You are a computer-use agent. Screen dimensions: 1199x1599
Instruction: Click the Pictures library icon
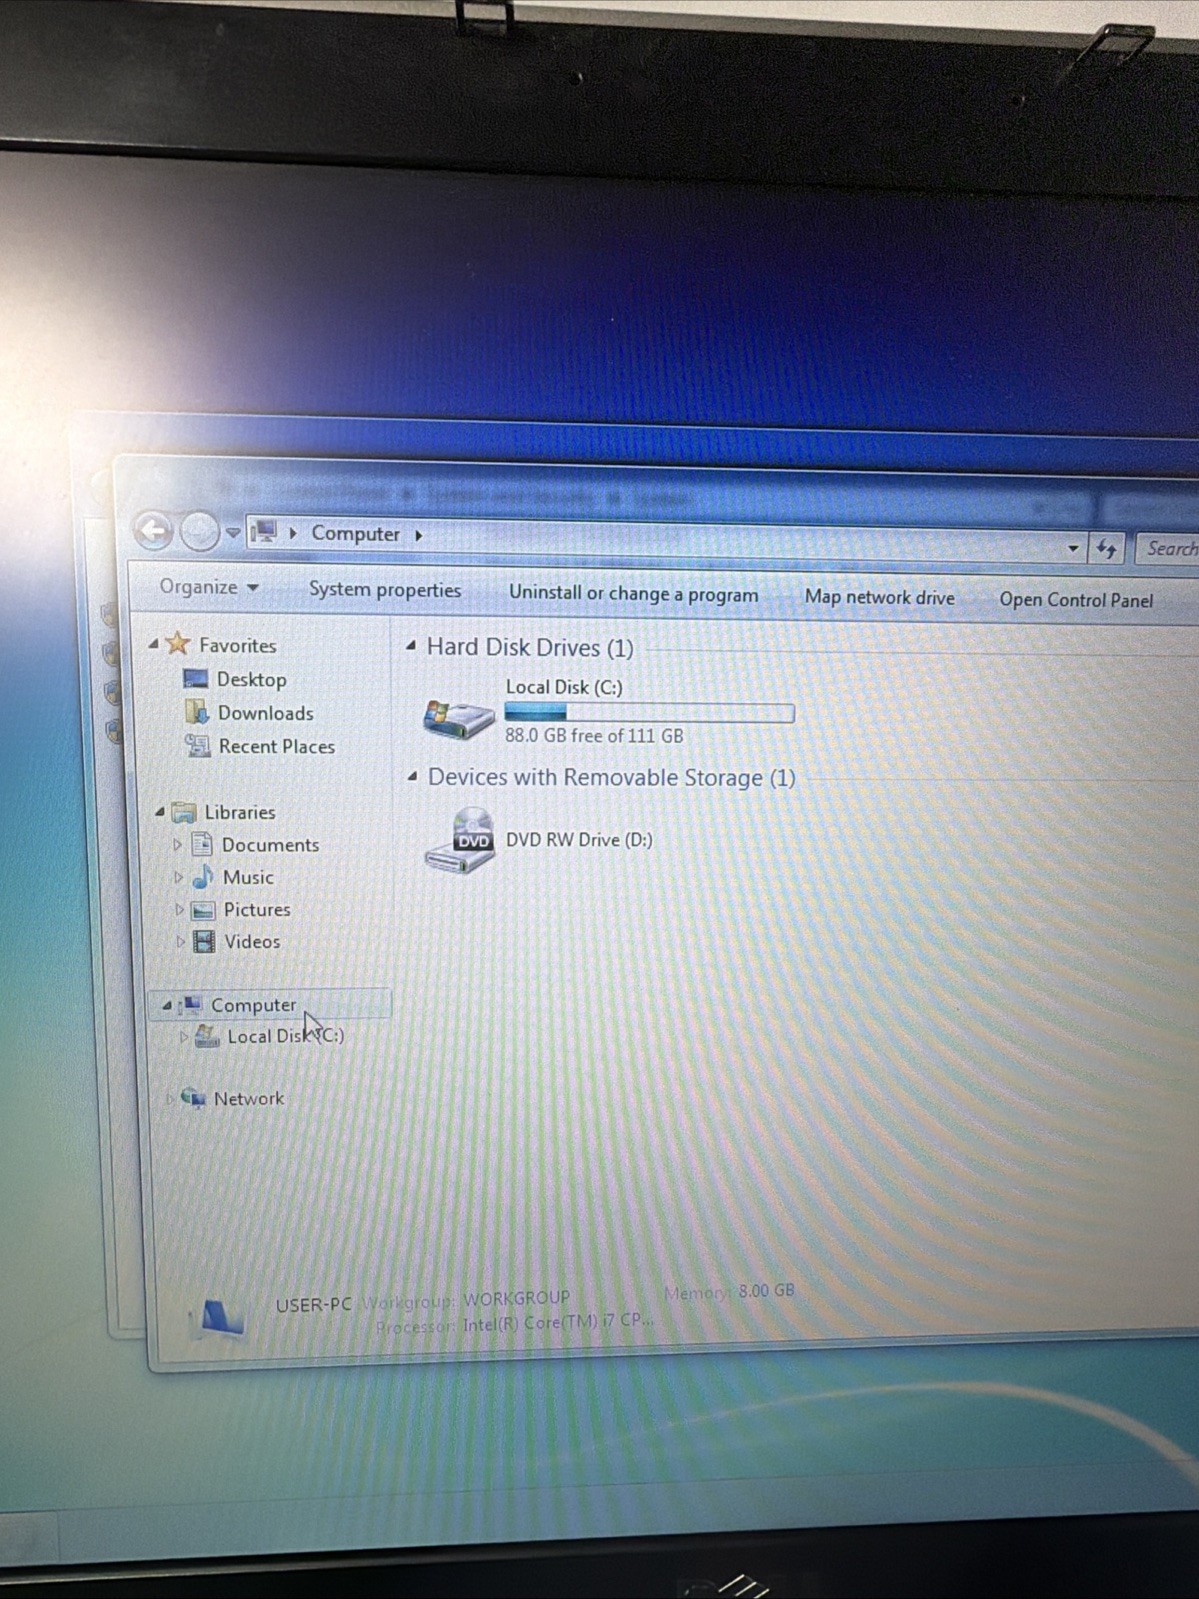pos(203,910)
